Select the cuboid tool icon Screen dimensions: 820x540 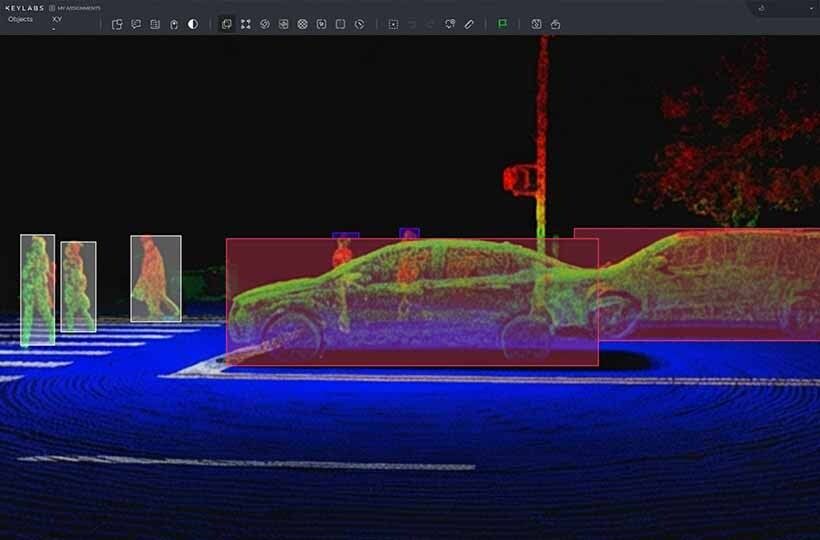click(227, 24)
